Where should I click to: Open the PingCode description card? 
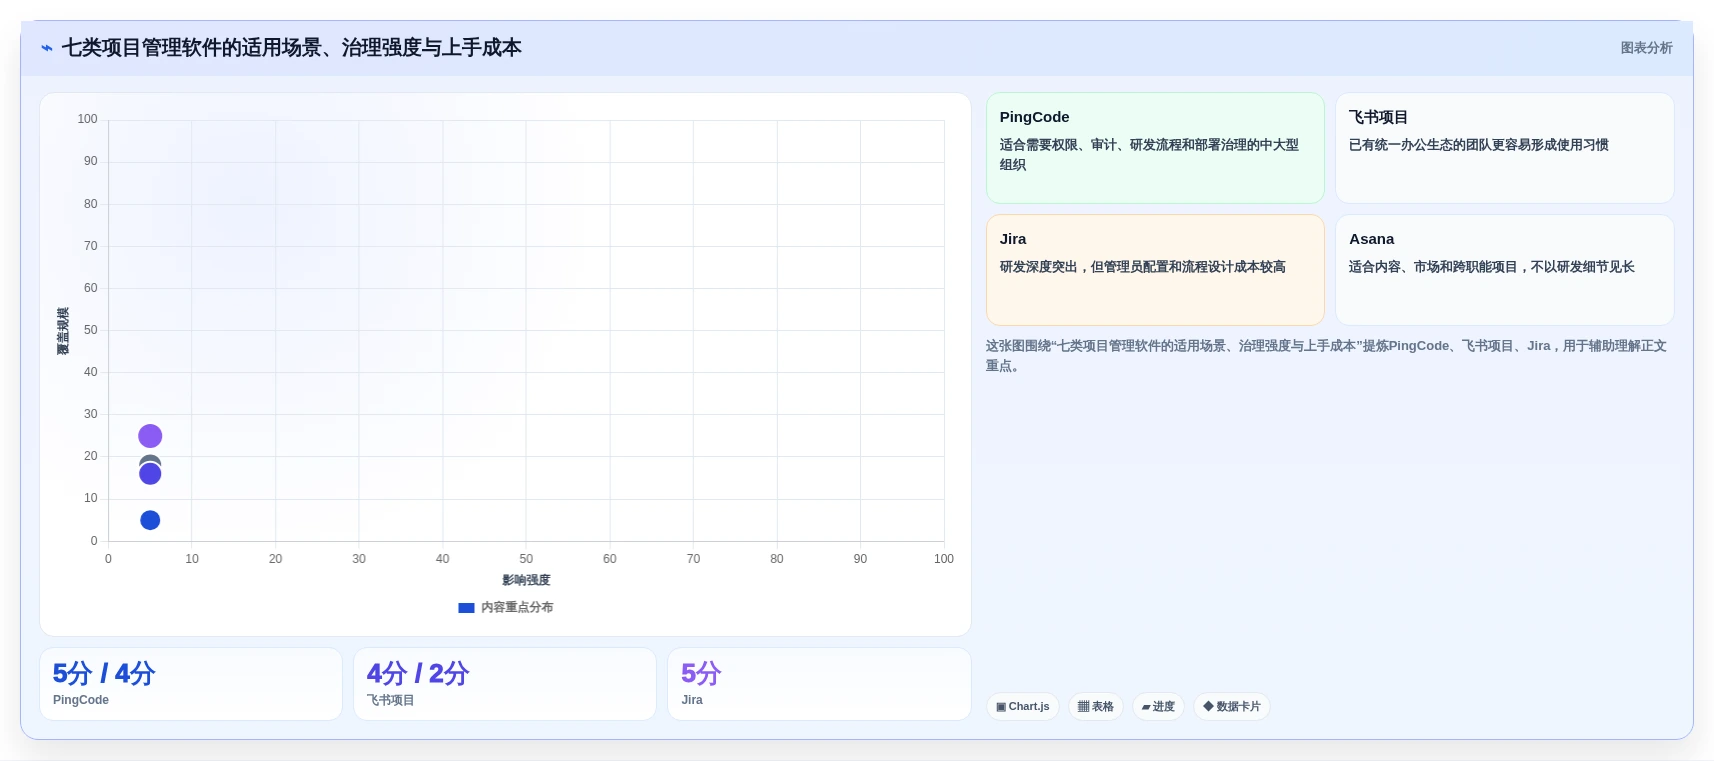tap(1155, 148)
